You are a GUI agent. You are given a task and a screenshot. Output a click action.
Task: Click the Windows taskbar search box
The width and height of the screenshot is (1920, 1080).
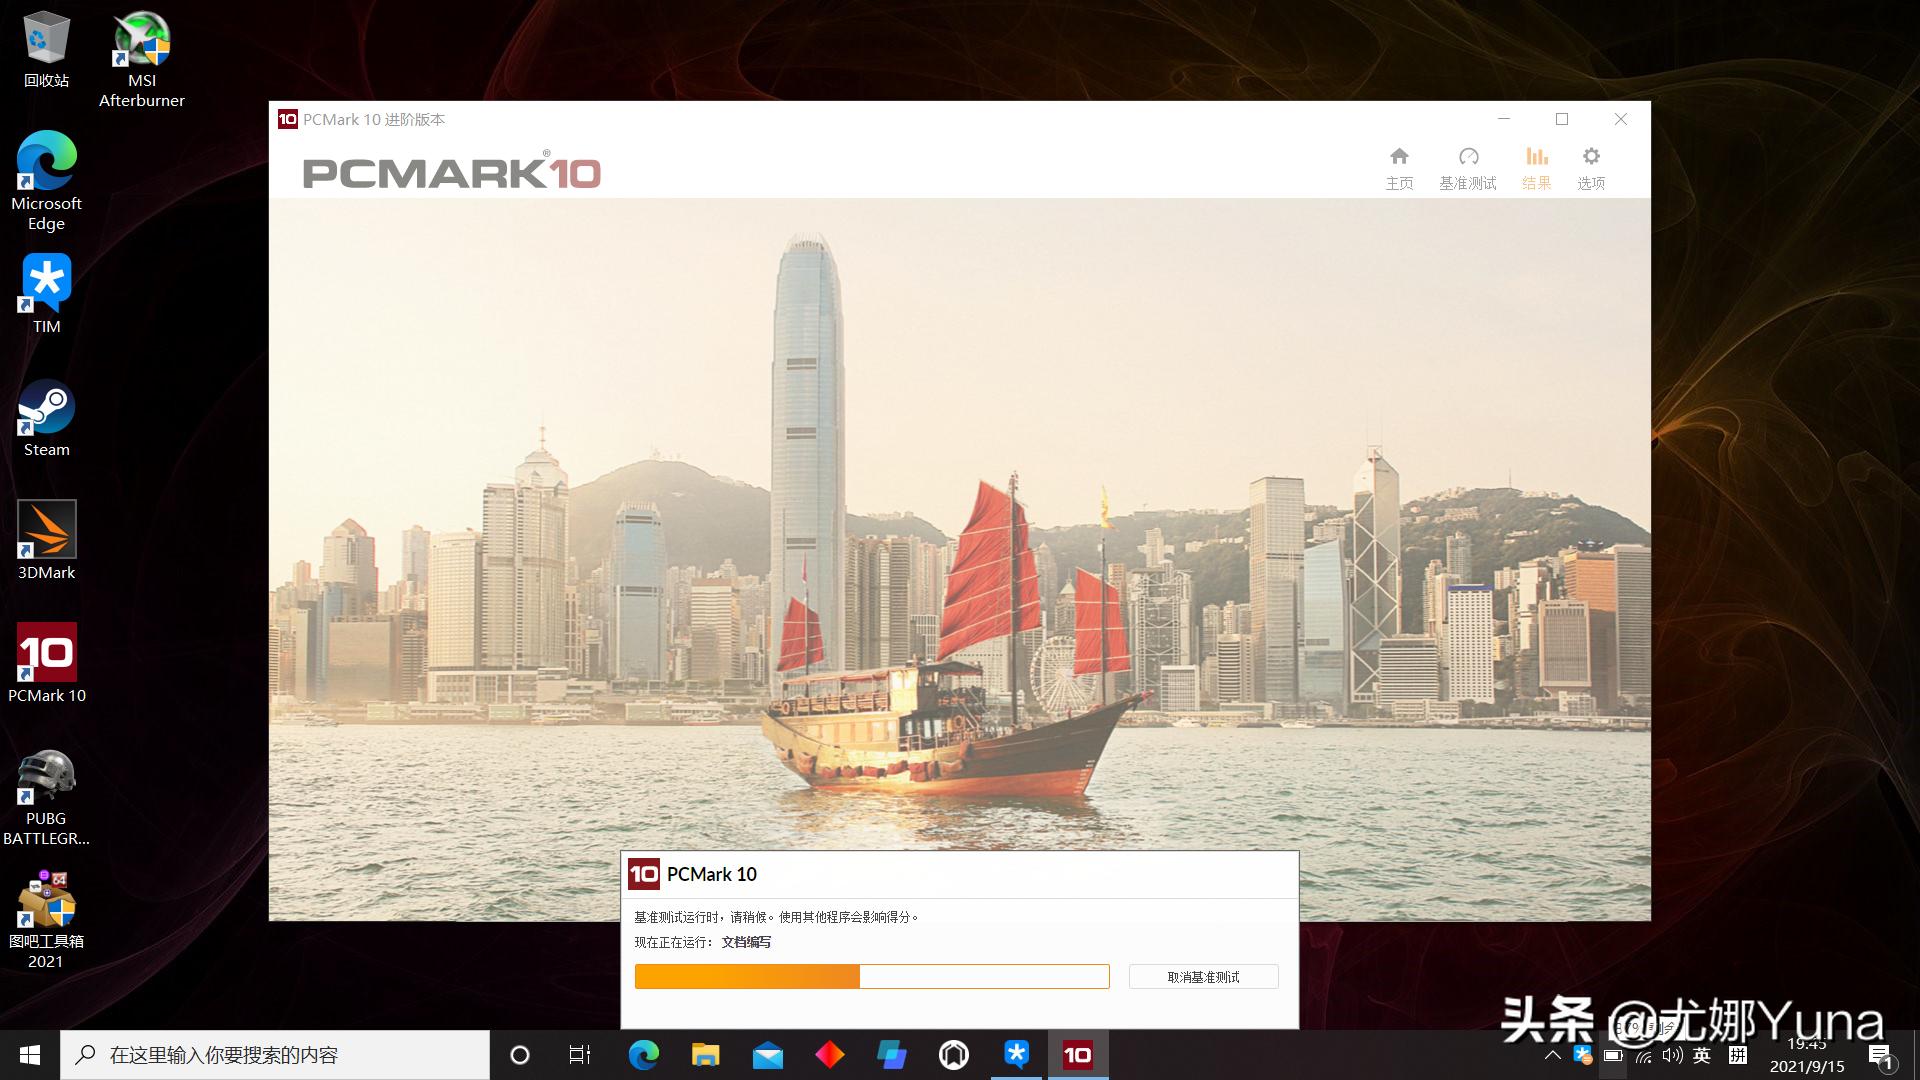point(275,1055)
